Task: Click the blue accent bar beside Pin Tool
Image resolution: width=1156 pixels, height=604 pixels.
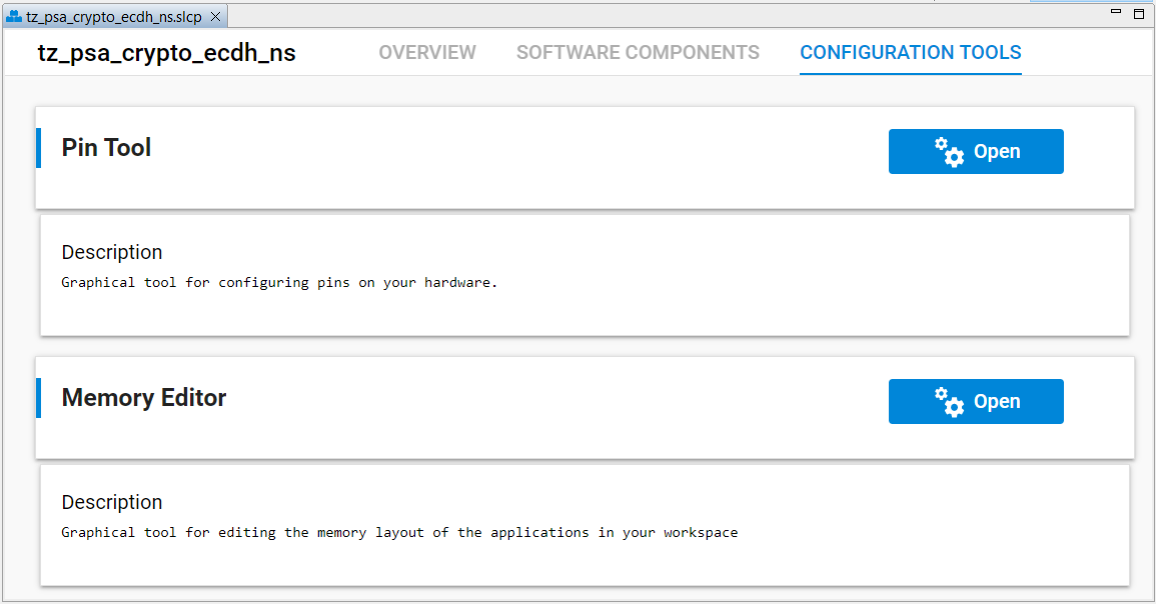Action: coord(38,147)
